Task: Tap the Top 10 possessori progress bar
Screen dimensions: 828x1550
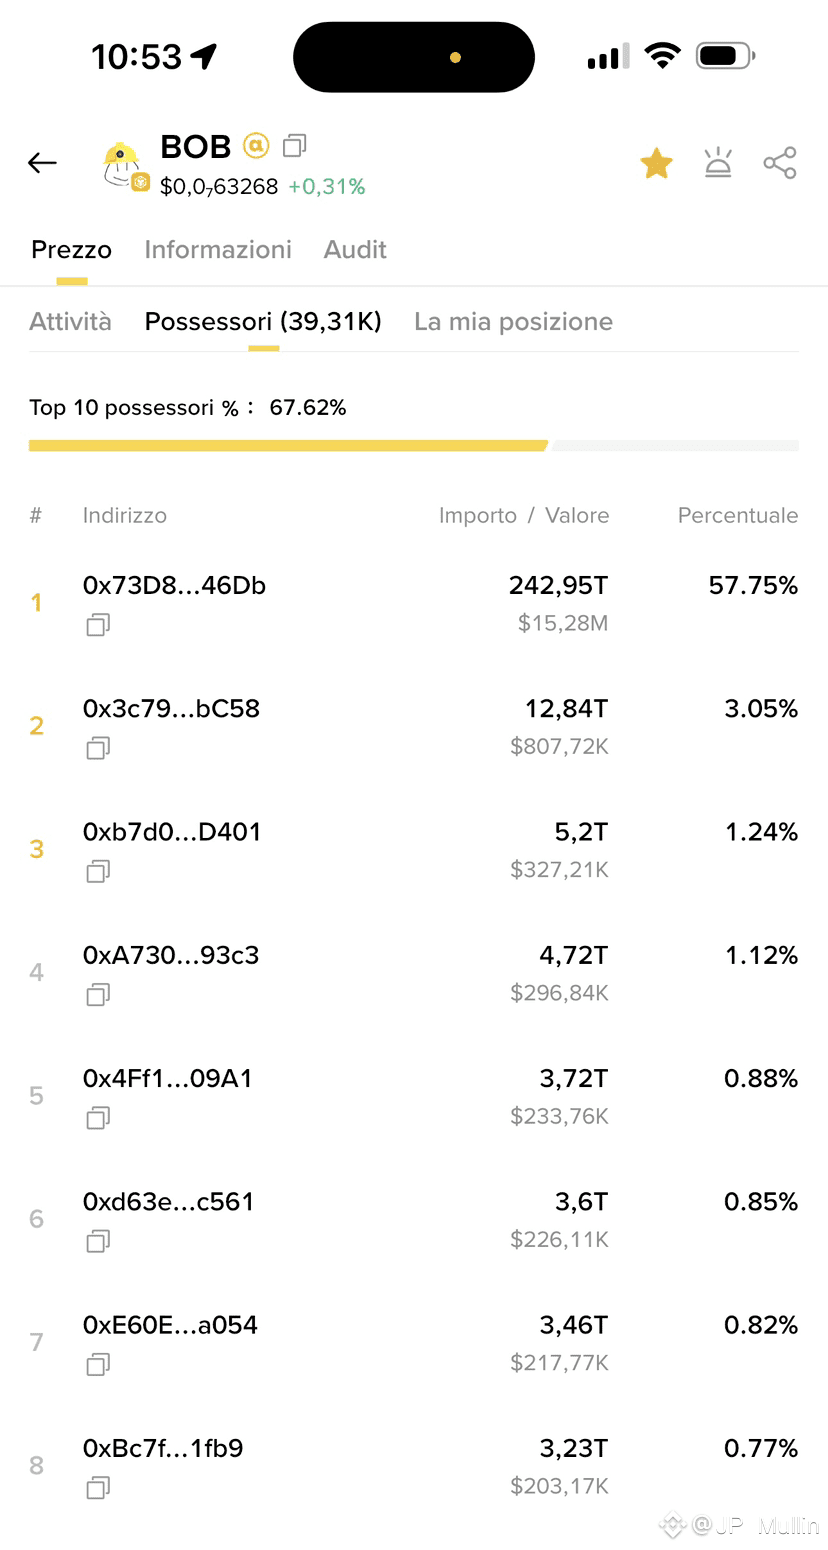Action: click(x=414, y=445)
